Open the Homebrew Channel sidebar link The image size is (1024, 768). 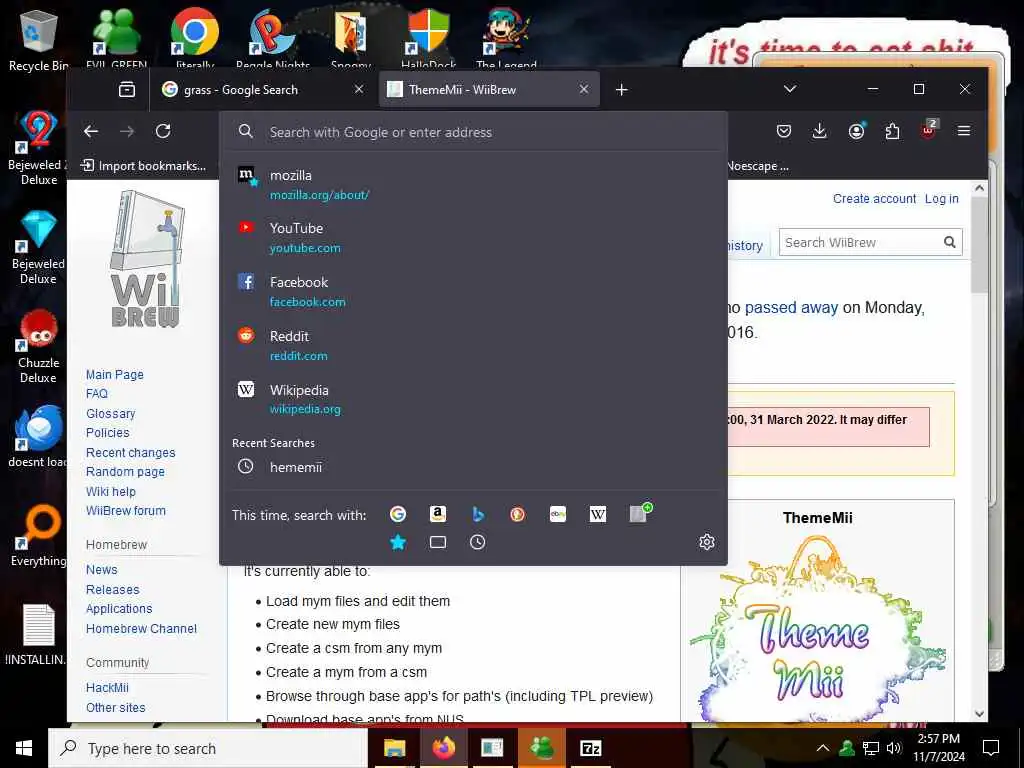click(x=141, y=628)
